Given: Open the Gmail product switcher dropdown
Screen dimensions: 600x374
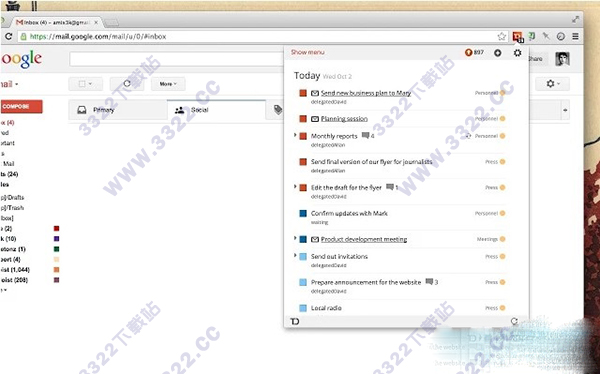Looking at the screenshot, I should (10, 84).
